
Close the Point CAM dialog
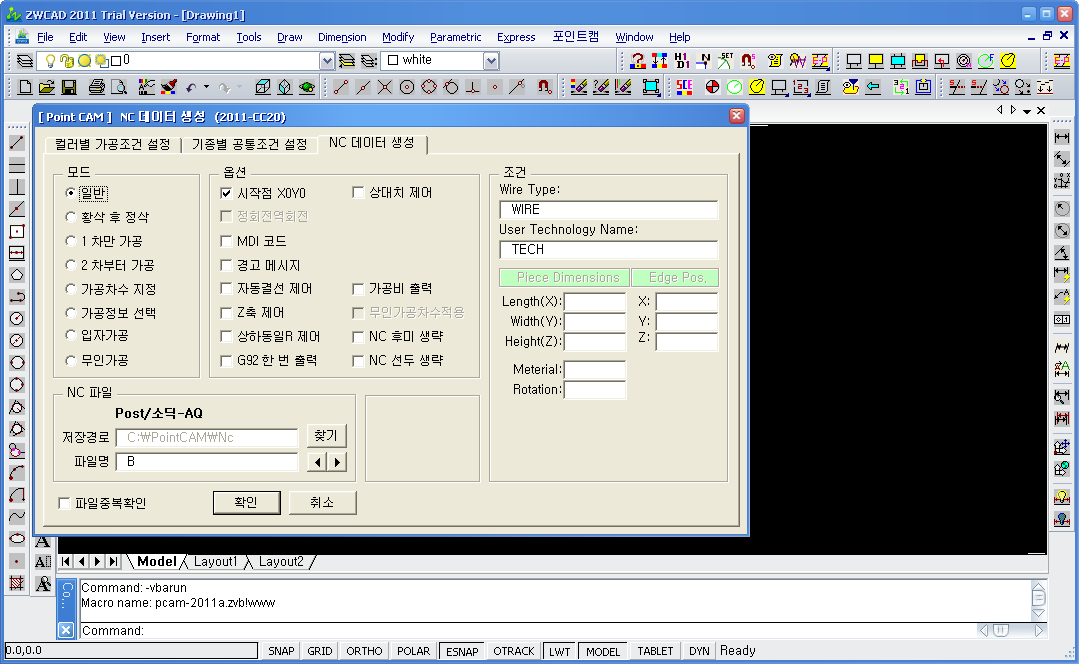coord(736,116)
